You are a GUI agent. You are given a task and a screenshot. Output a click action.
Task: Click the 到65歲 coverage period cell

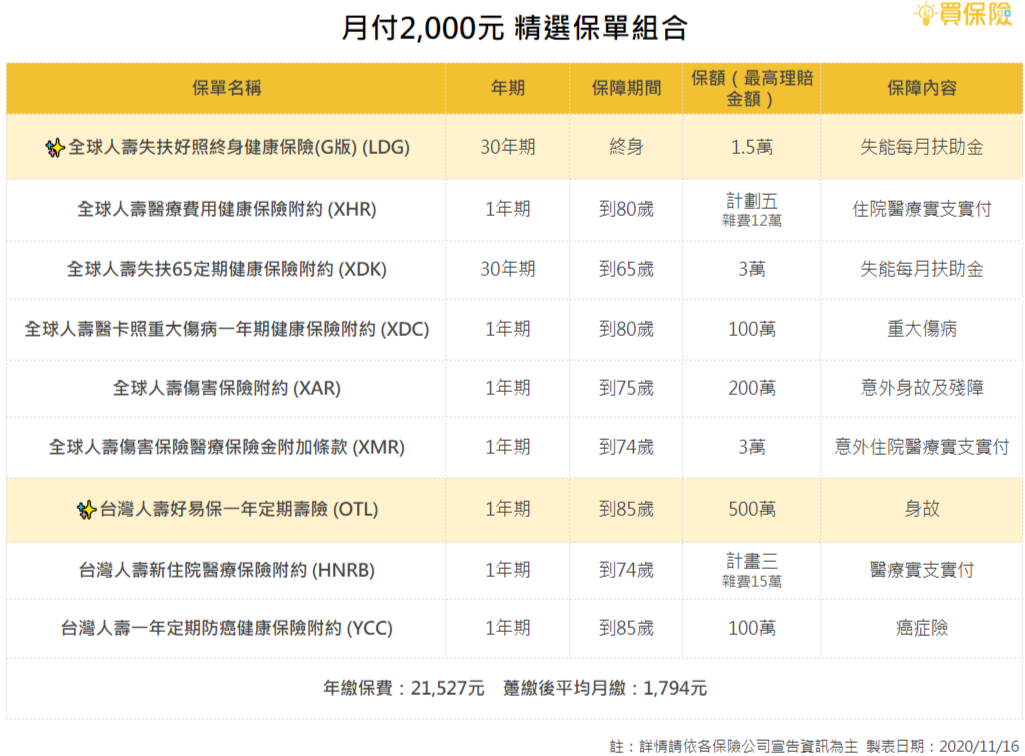click(x=626, y=269)
